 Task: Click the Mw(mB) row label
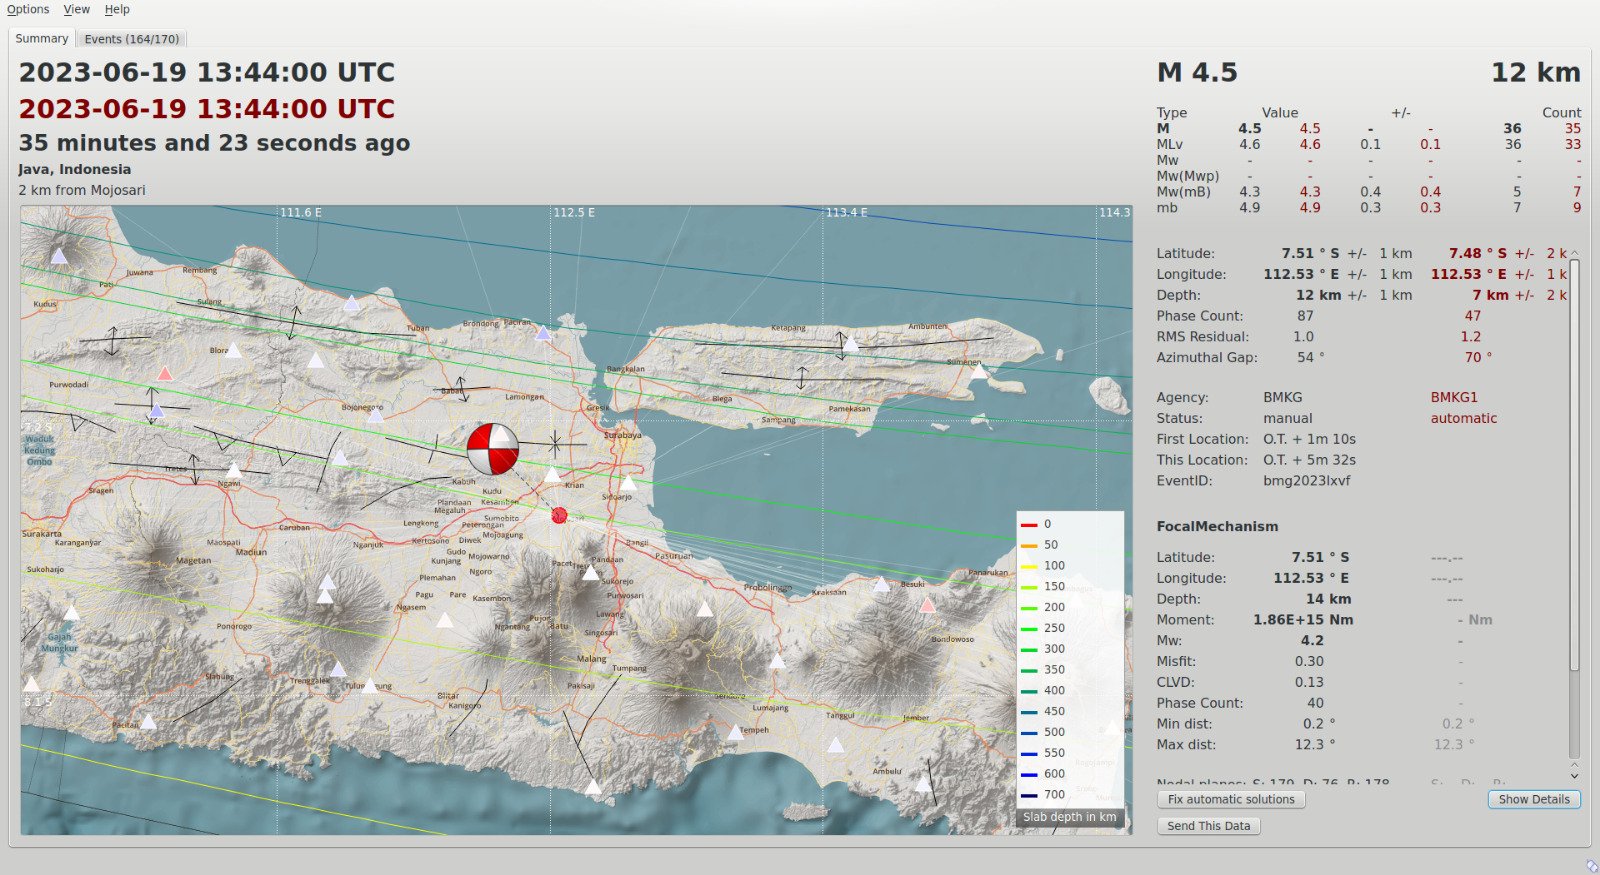click(x=1184, y=192)
